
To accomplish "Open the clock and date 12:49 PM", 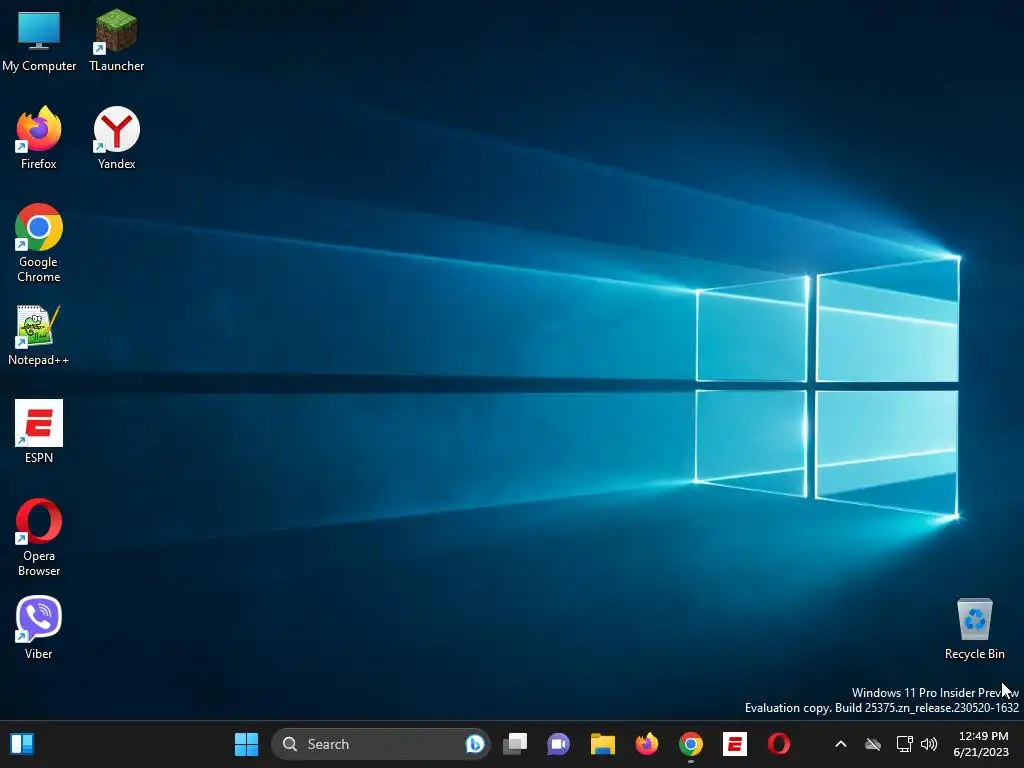I will [x=982, y=744].
